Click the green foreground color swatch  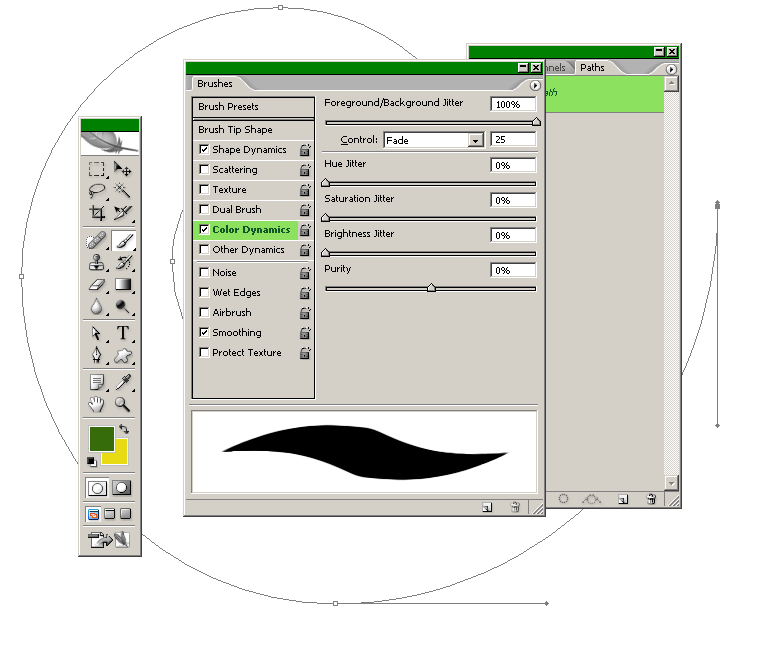pos(101,438)
